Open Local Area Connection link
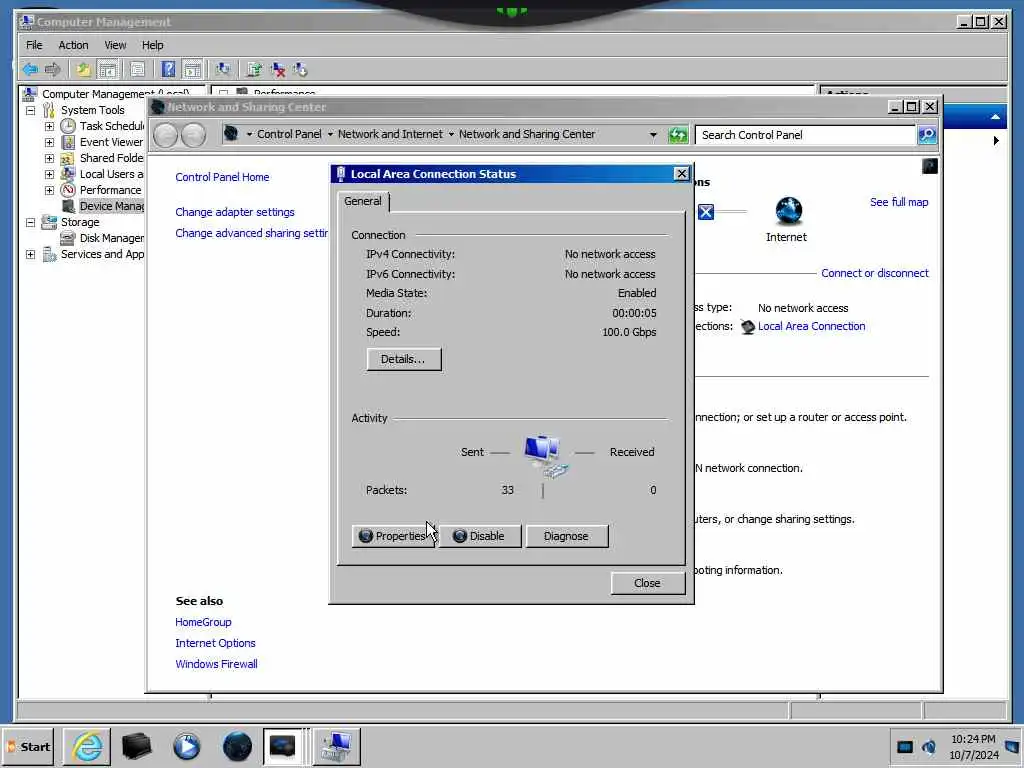Viewport: 1024px width, 768px height. (811, 327)
